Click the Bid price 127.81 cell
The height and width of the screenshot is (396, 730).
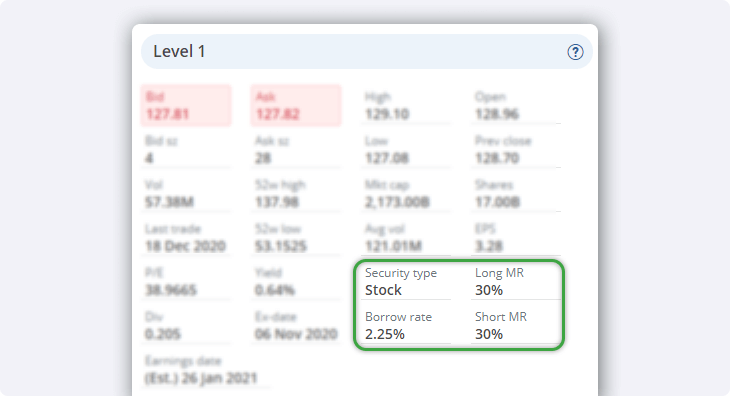[x=186, y=106]
